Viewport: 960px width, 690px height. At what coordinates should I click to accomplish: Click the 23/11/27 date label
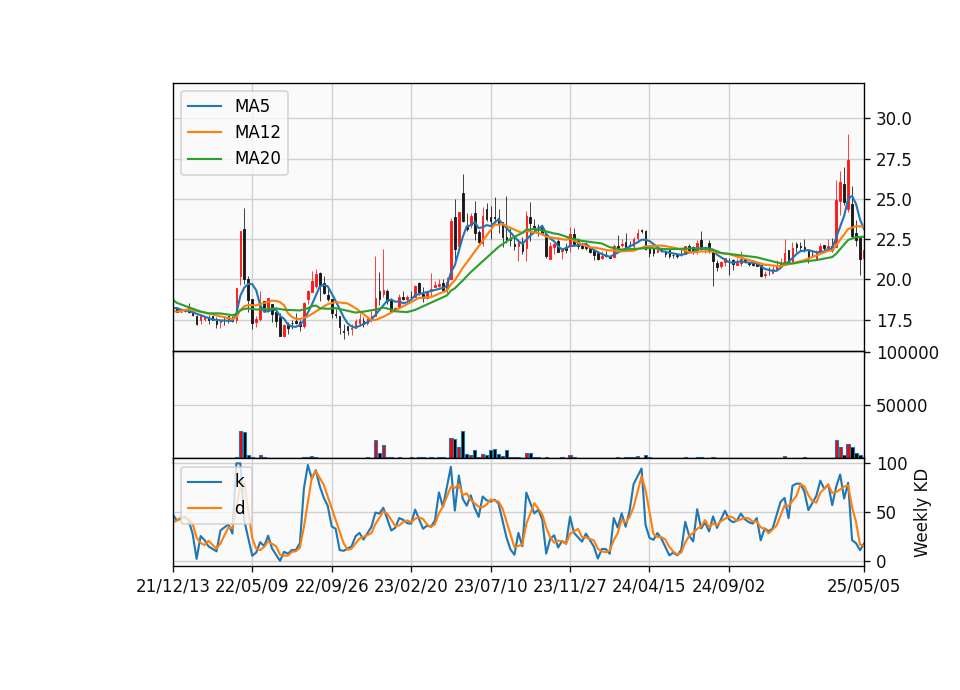569,586
